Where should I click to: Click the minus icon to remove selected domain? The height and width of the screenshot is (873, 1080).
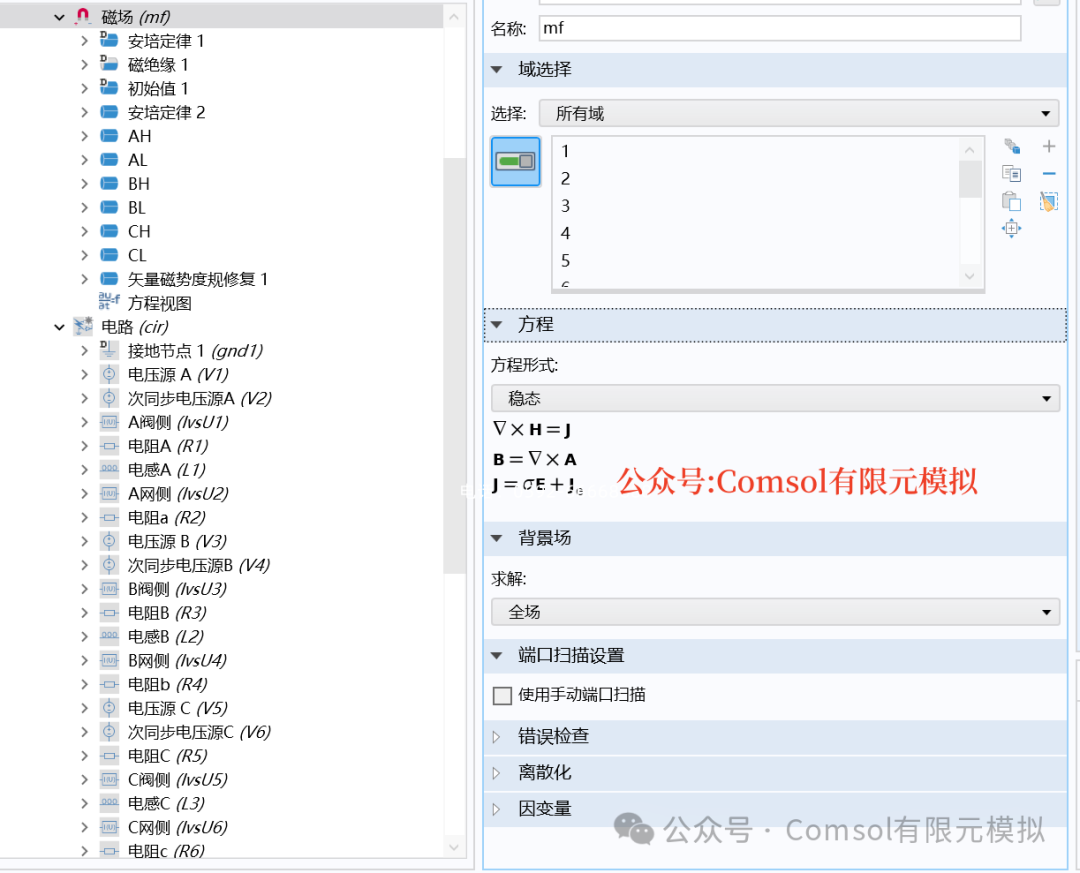pos(1048,173)
